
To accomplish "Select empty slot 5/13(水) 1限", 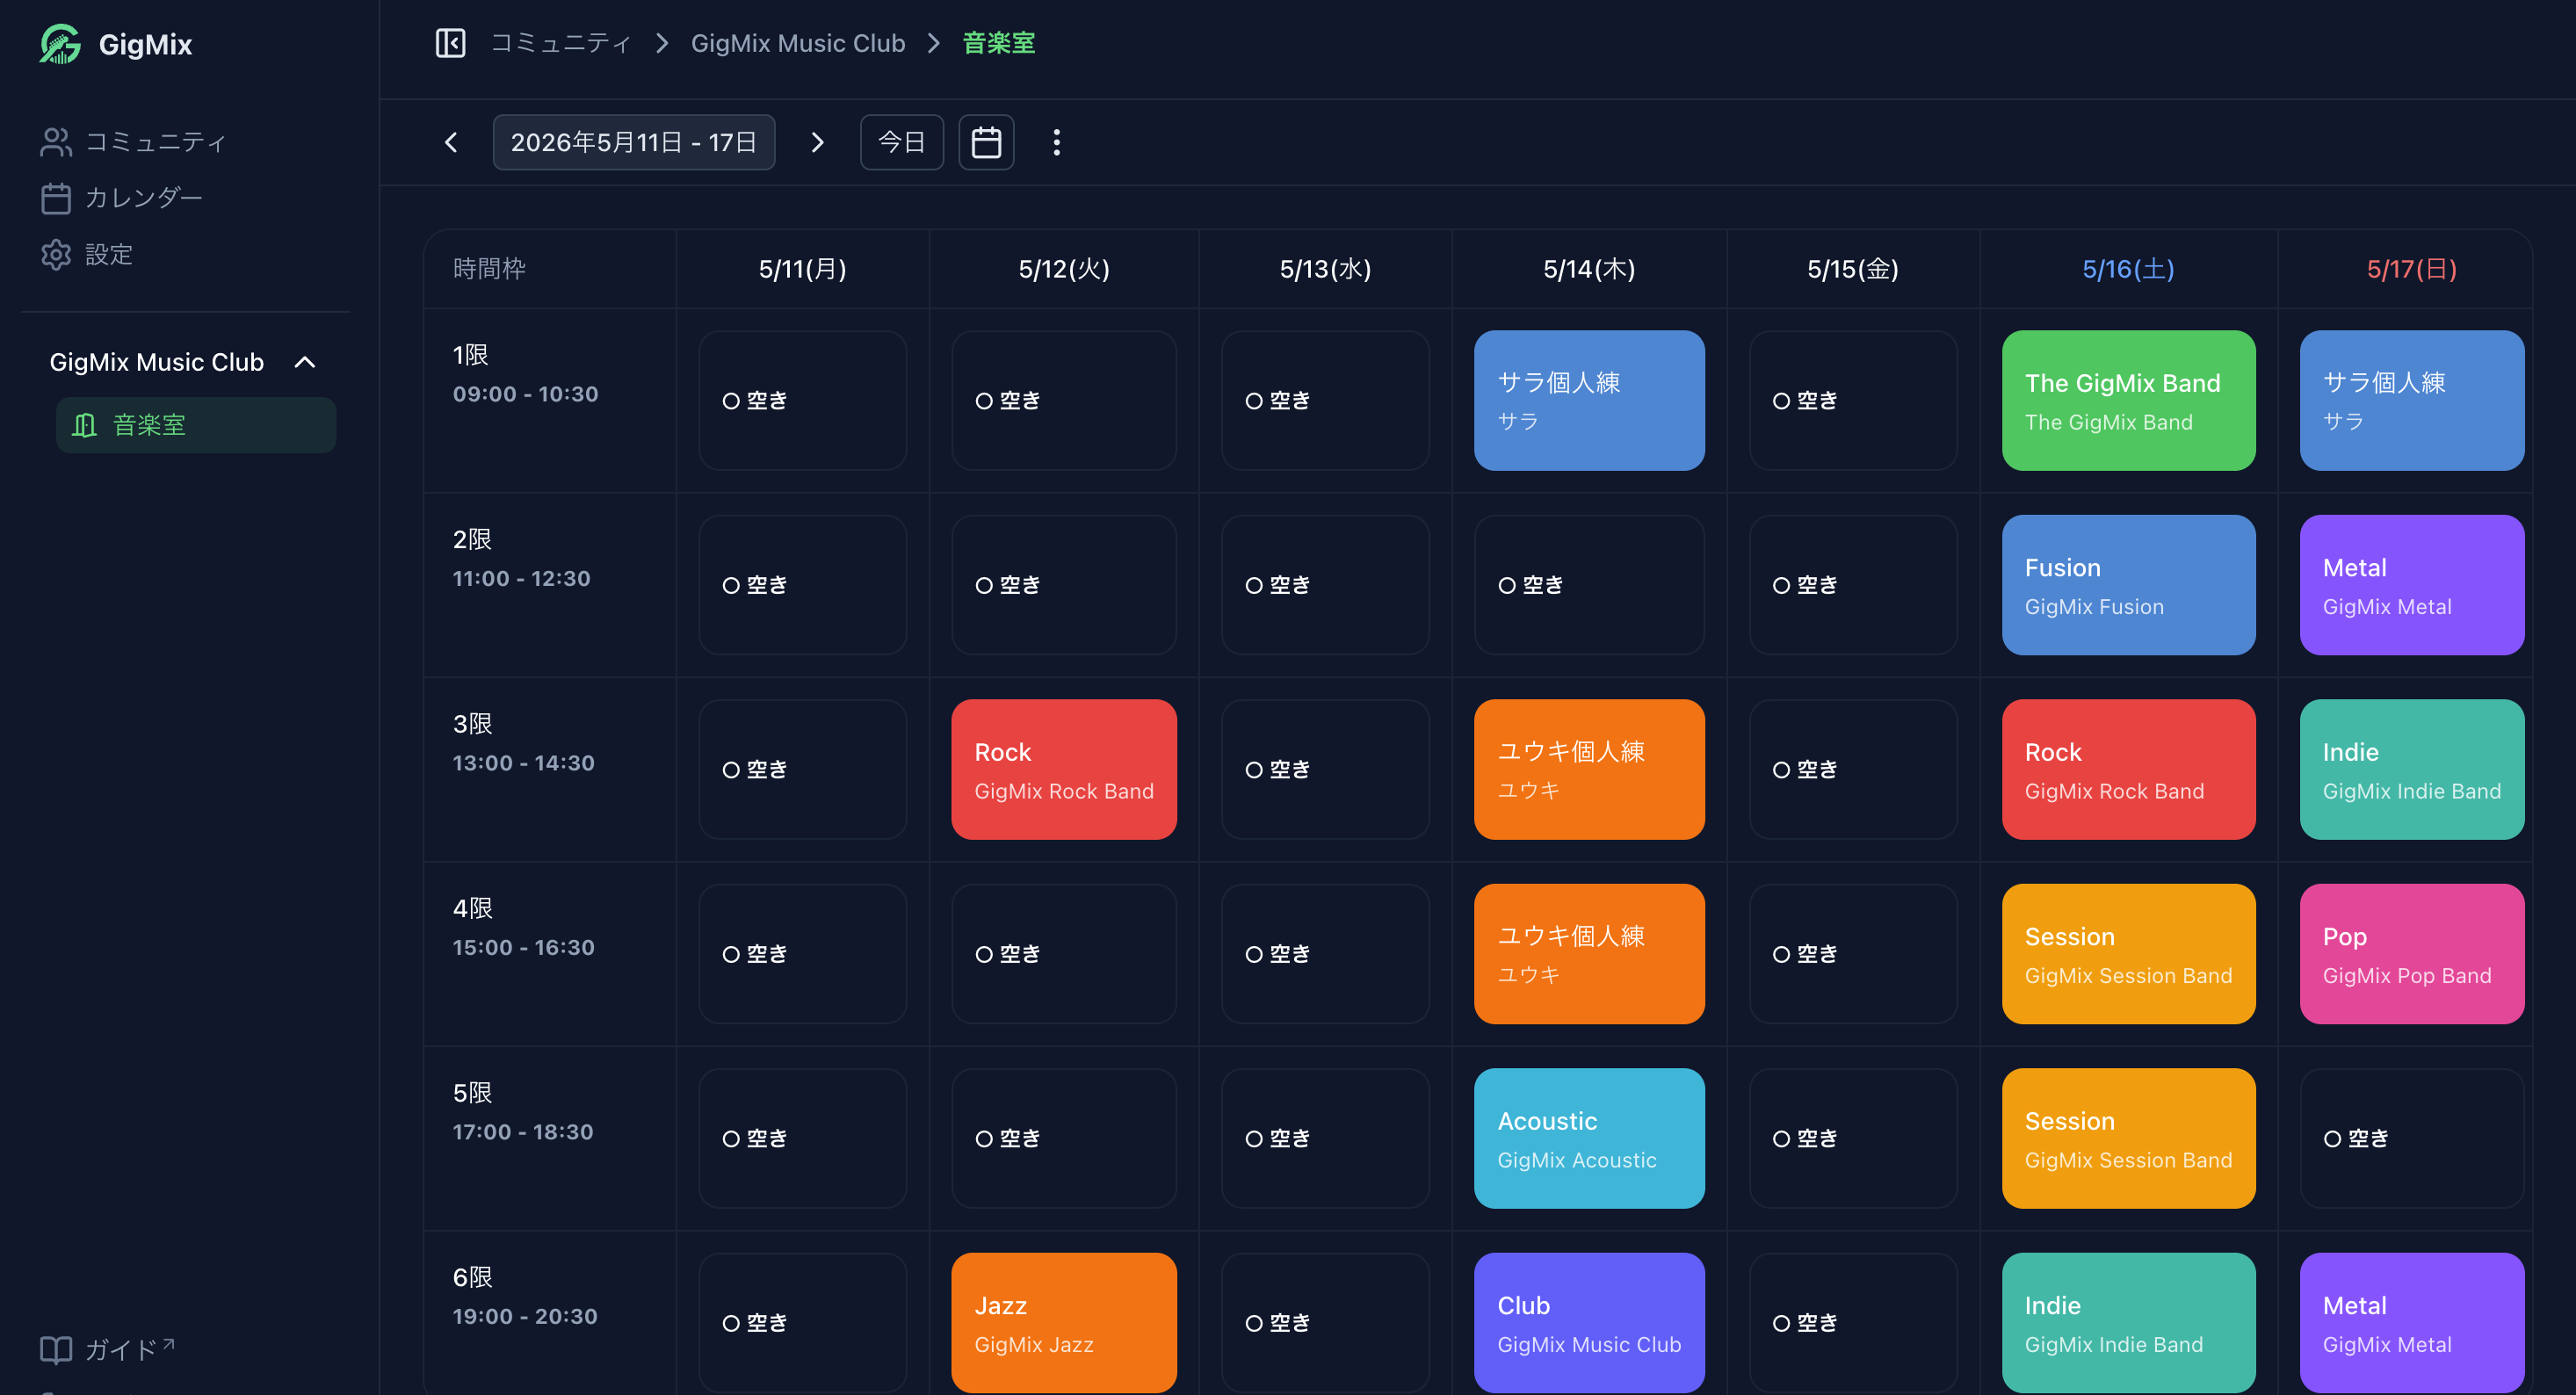I will click(x=1325, y=400).
